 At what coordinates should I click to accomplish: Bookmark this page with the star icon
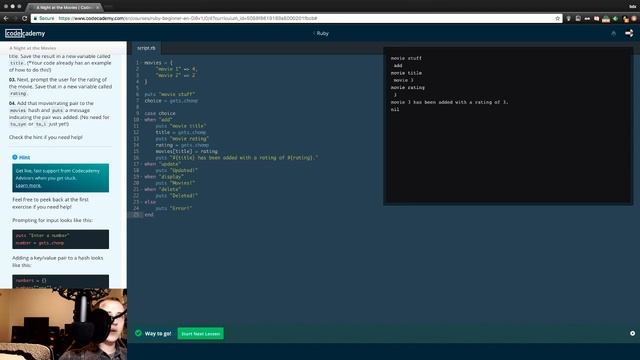[x=558, y=18]
